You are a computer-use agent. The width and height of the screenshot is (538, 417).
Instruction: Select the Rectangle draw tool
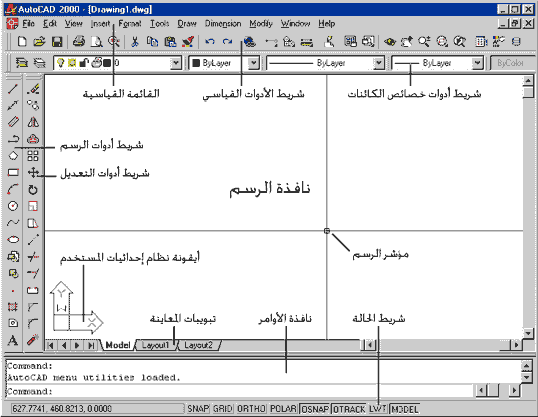13,172
